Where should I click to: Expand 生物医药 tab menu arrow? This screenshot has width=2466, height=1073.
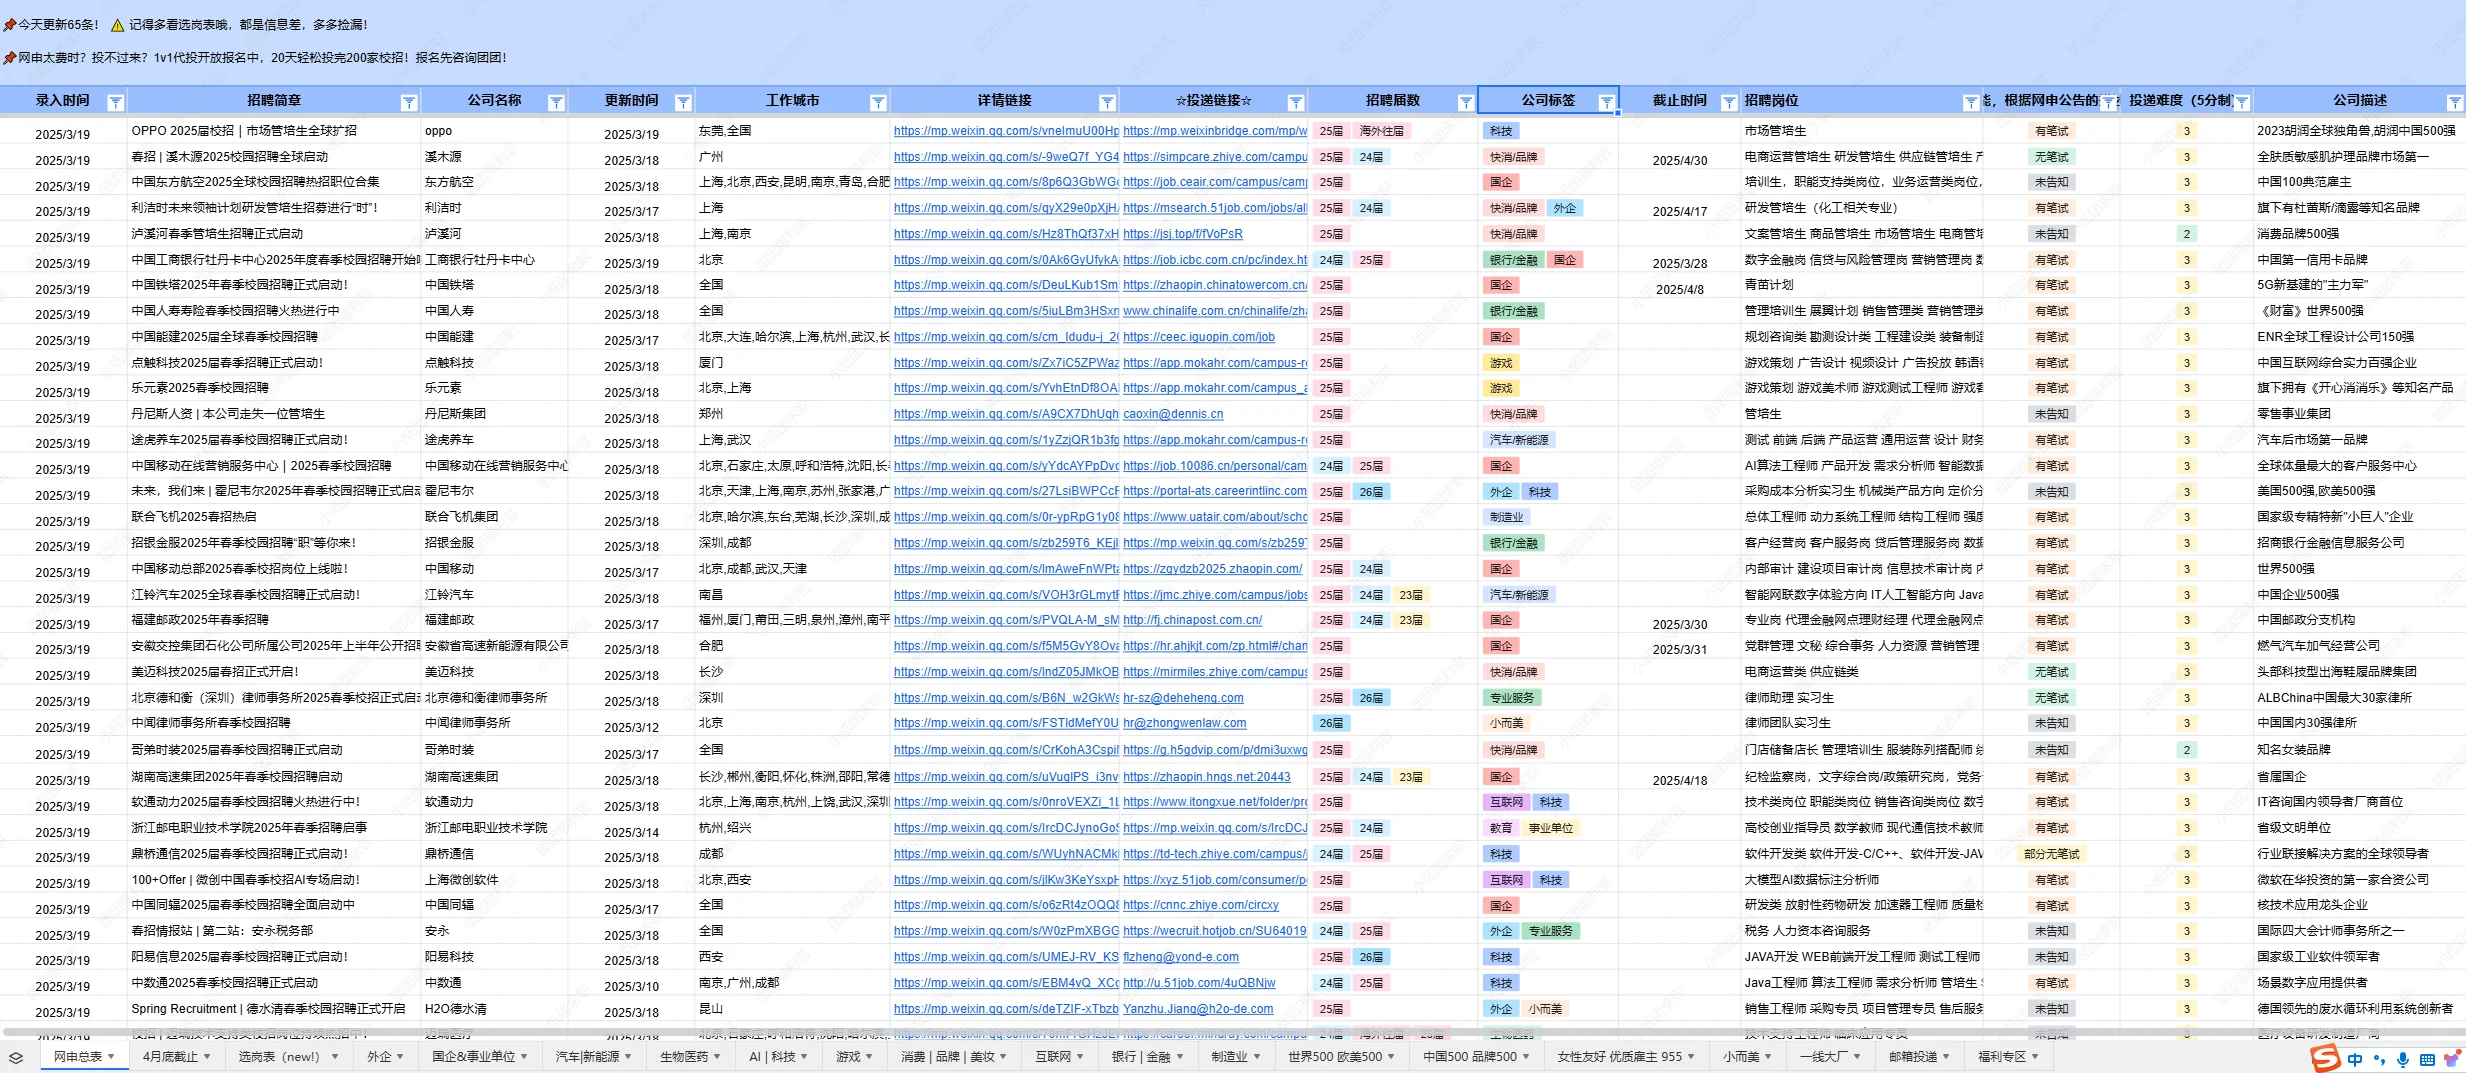[x=716, y=1057]
